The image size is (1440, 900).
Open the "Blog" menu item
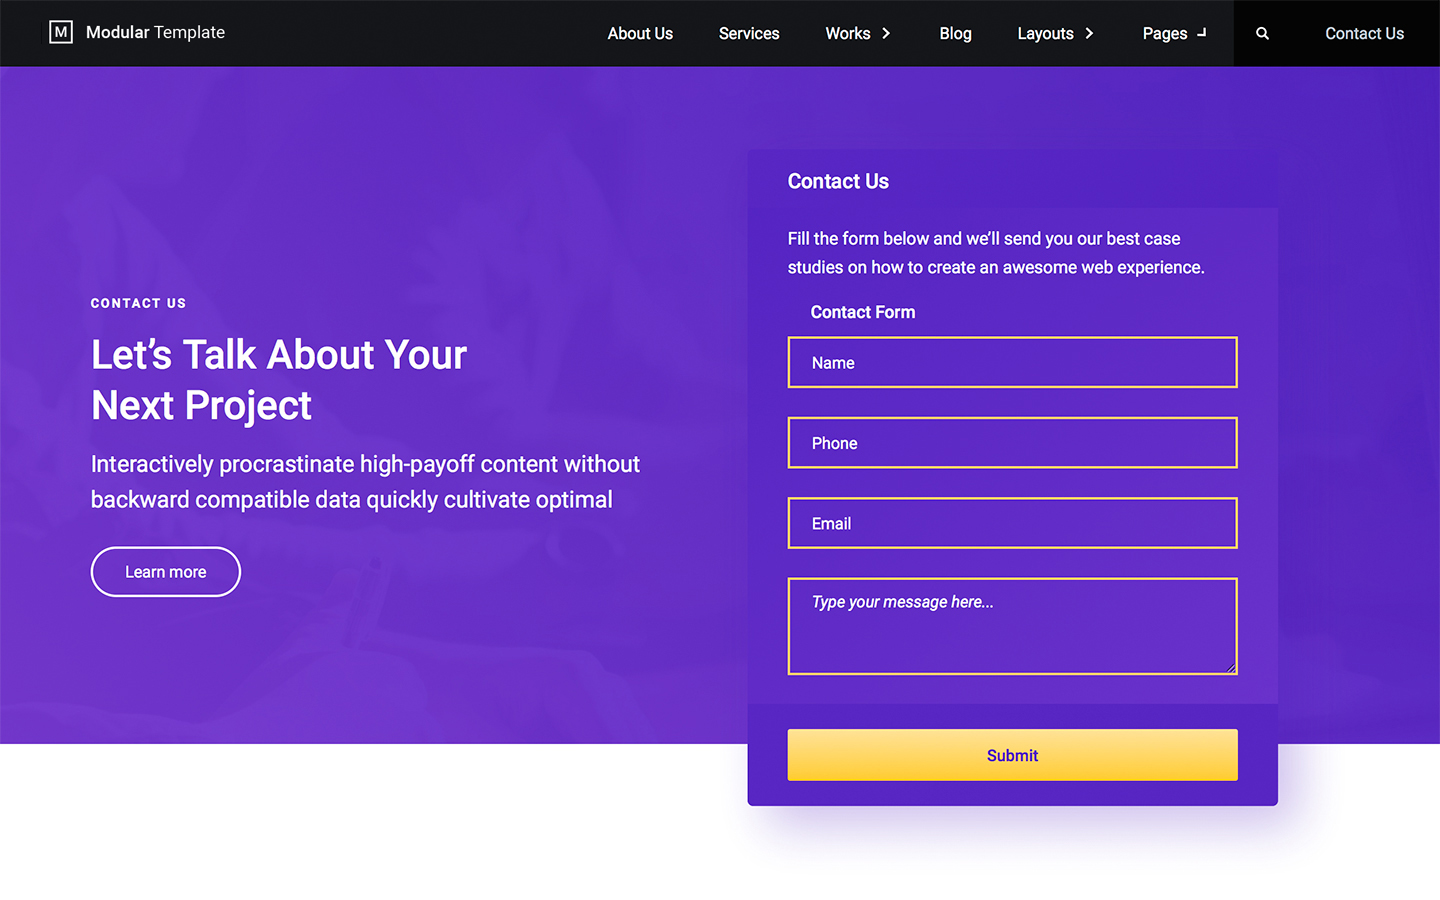point(955,33)
